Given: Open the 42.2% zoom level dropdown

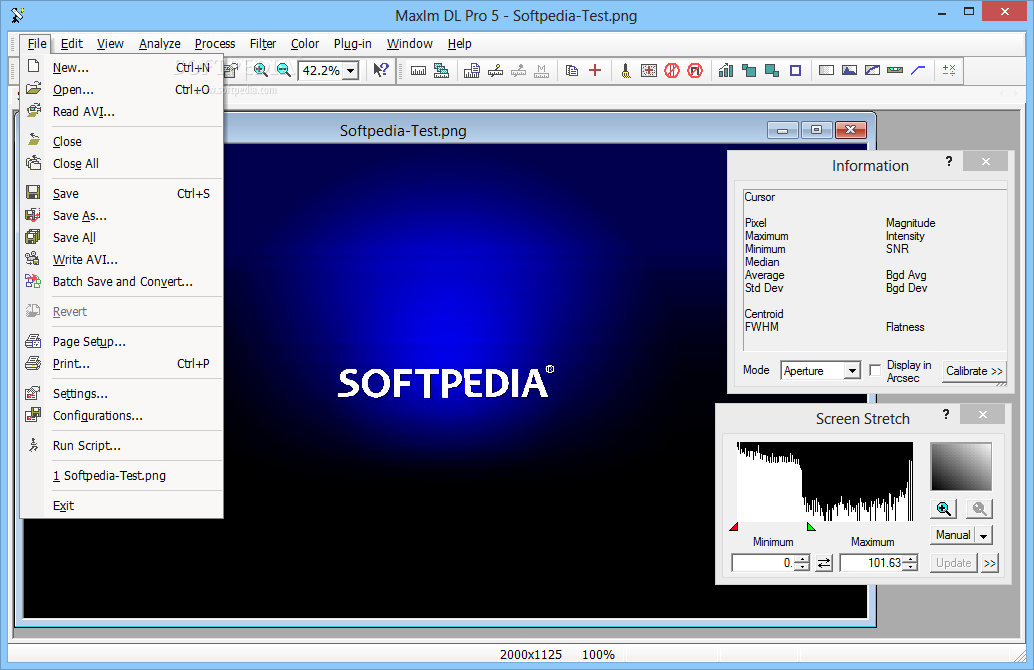Looking at the screenshot, I should tap(351, 71).
